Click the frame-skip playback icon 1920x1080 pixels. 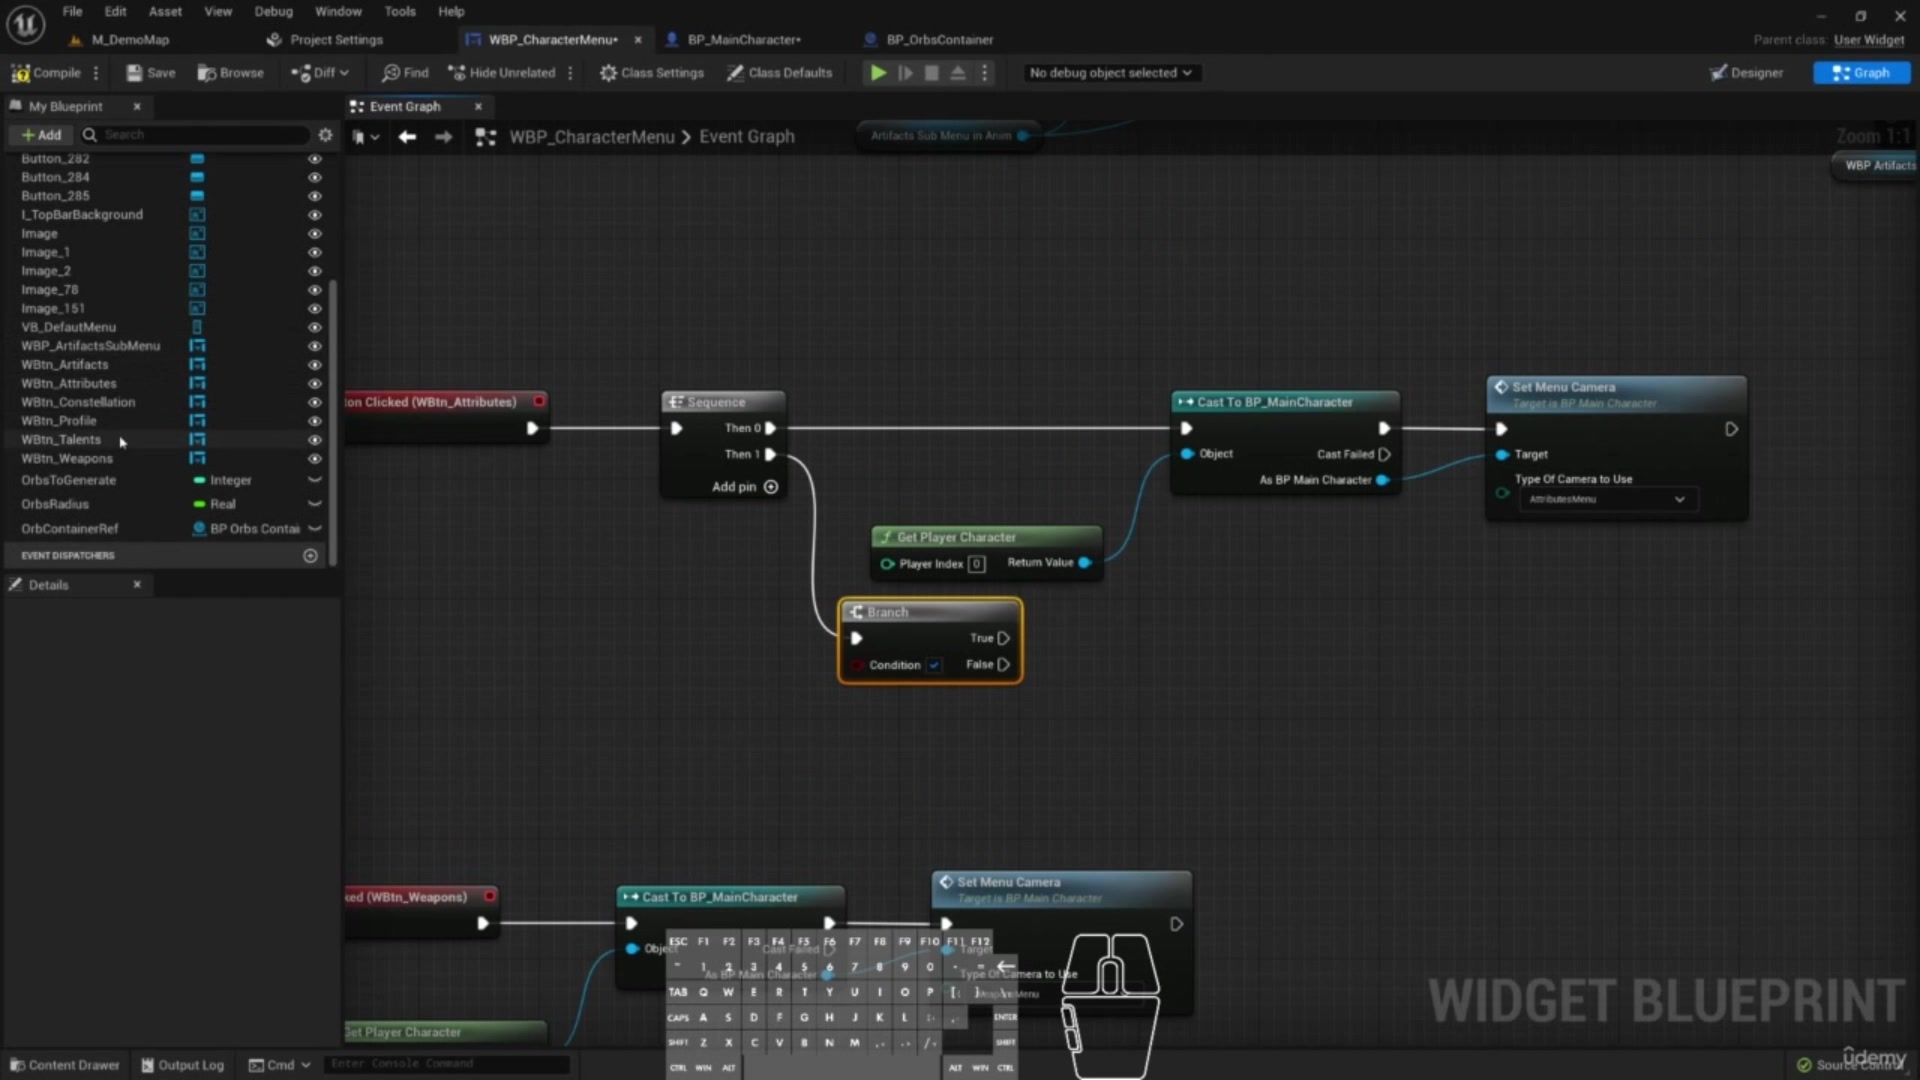point(905,73)
